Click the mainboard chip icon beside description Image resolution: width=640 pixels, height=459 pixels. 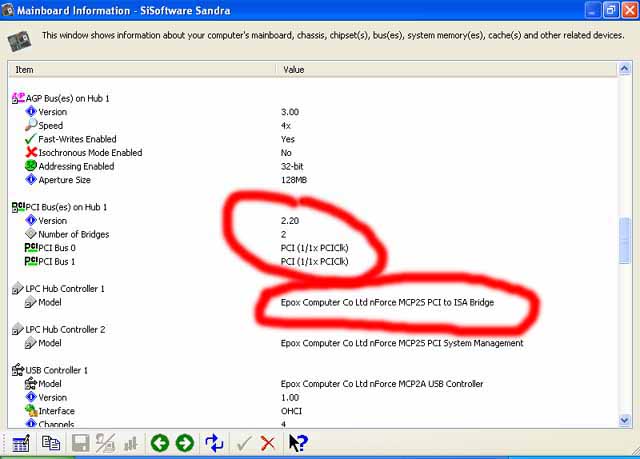[x=19, y=41]
